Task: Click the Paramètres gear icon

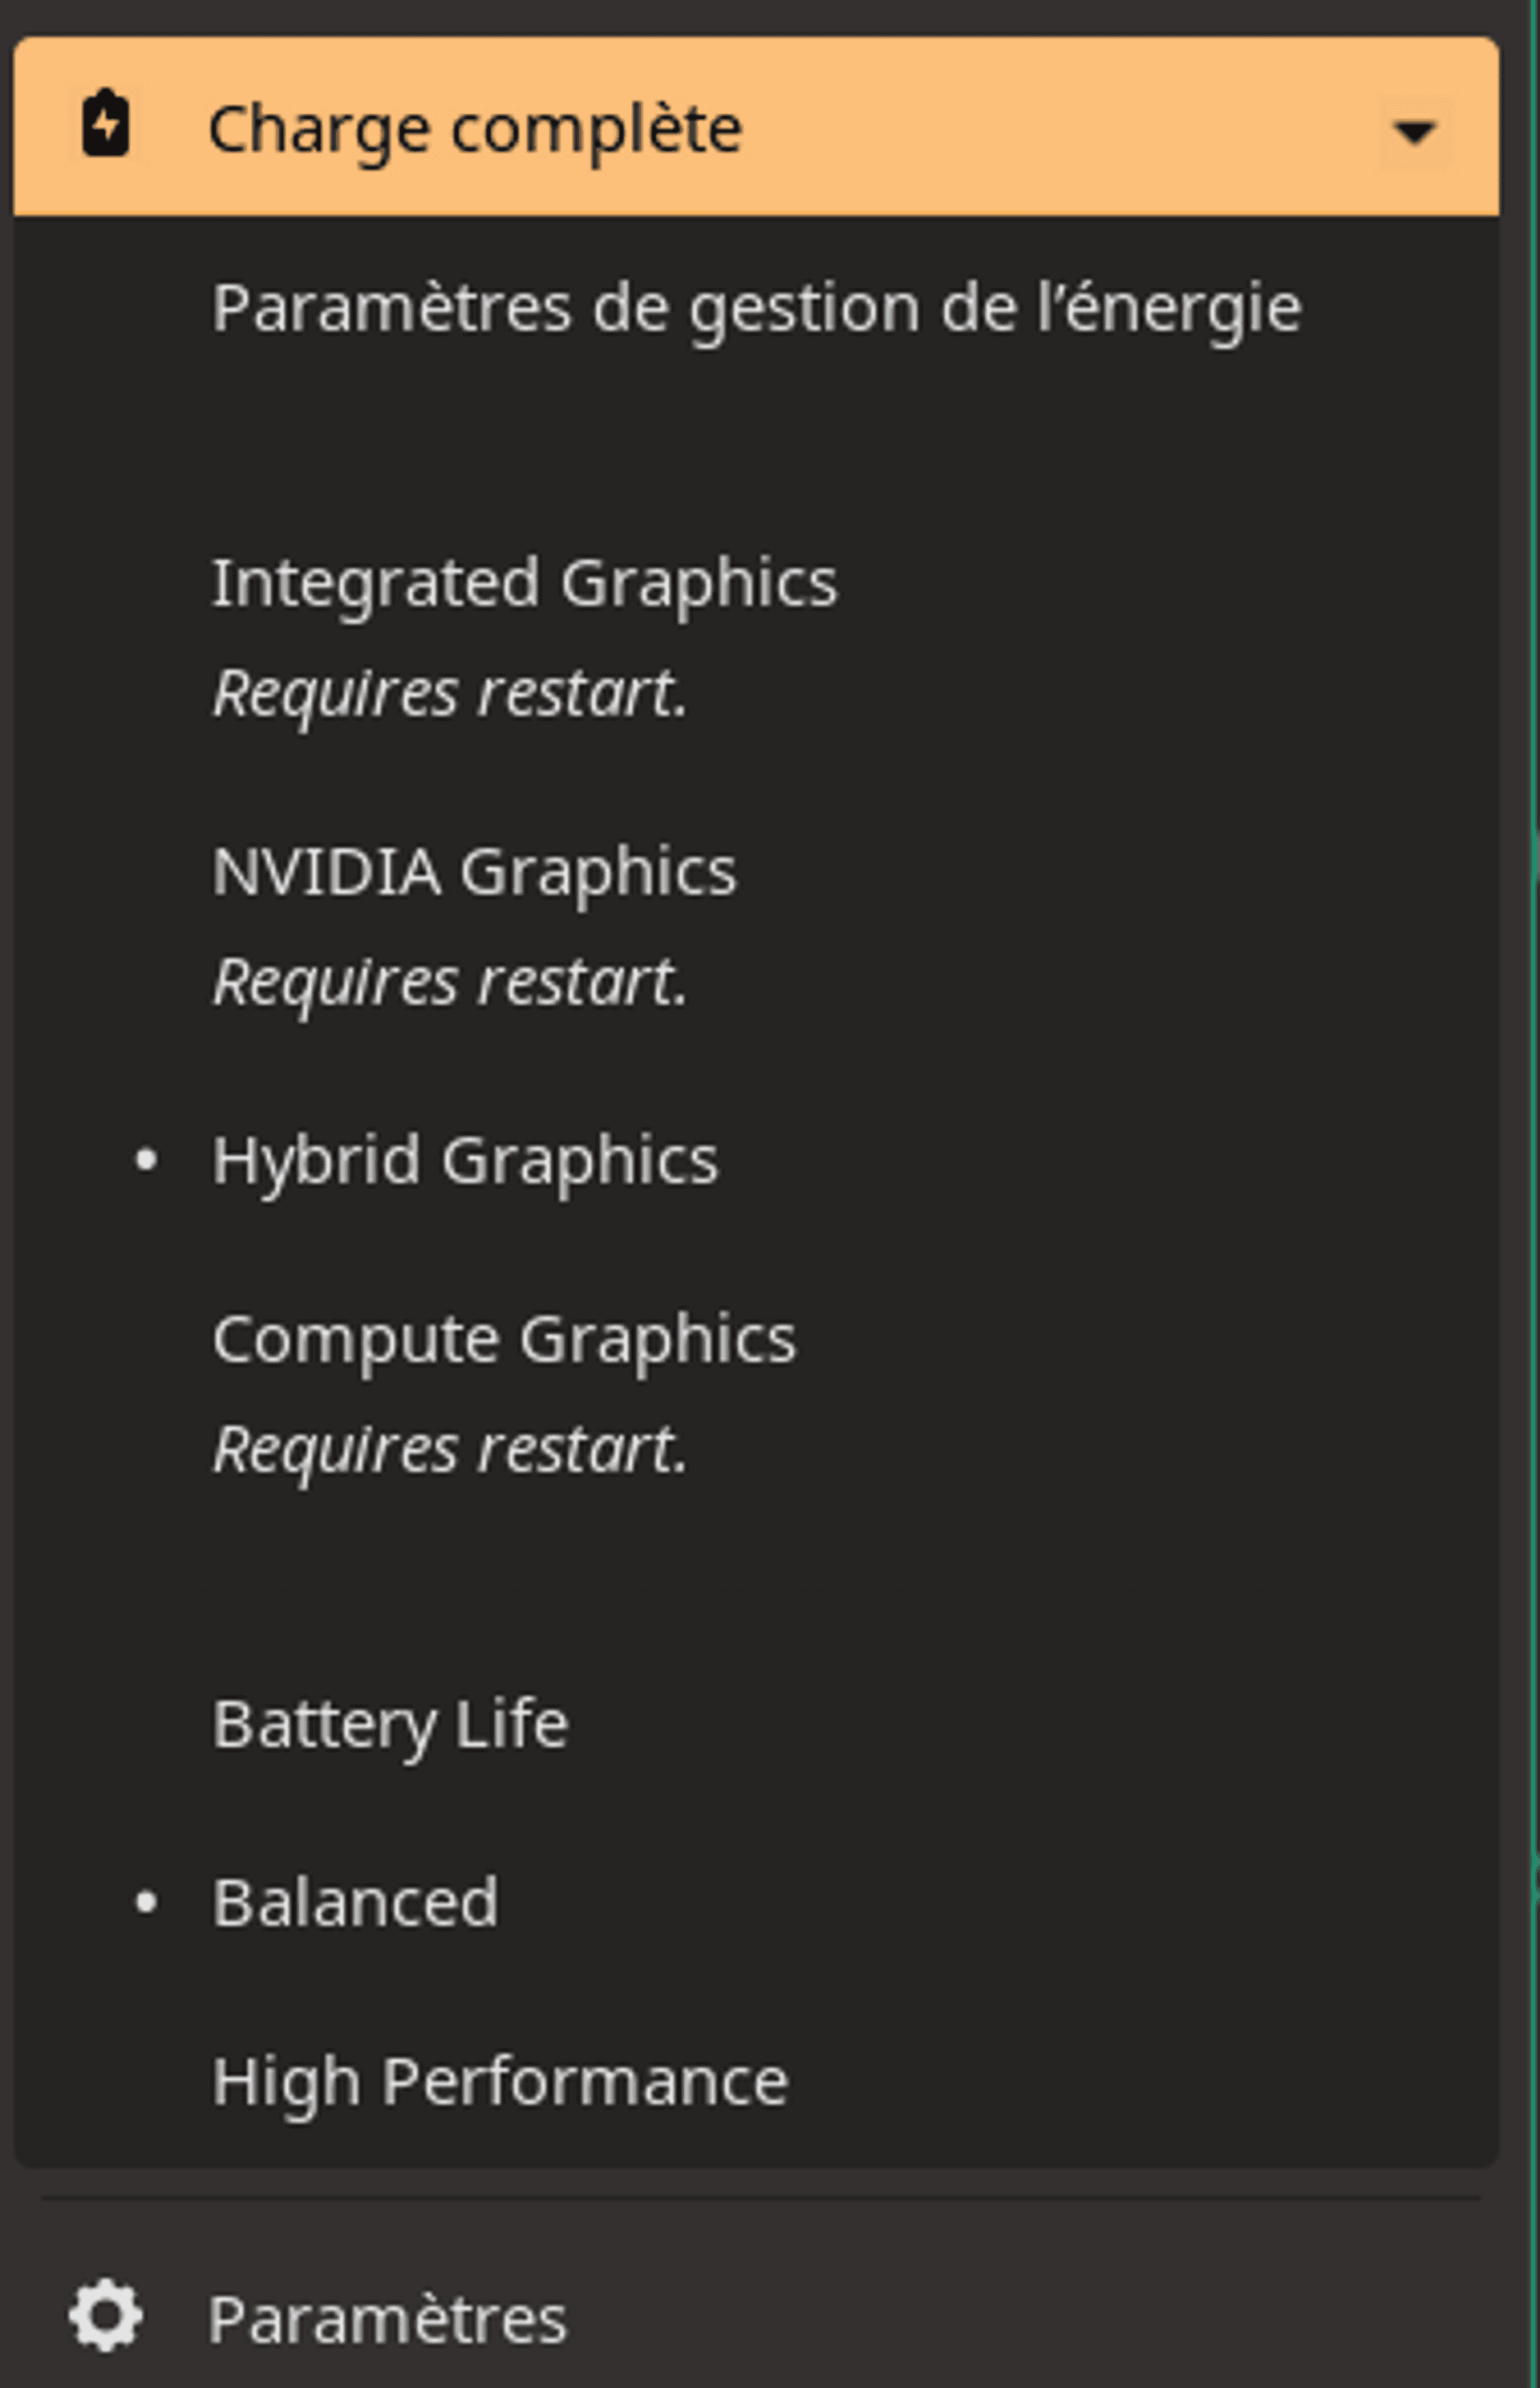Action: tap(104, 2316)
